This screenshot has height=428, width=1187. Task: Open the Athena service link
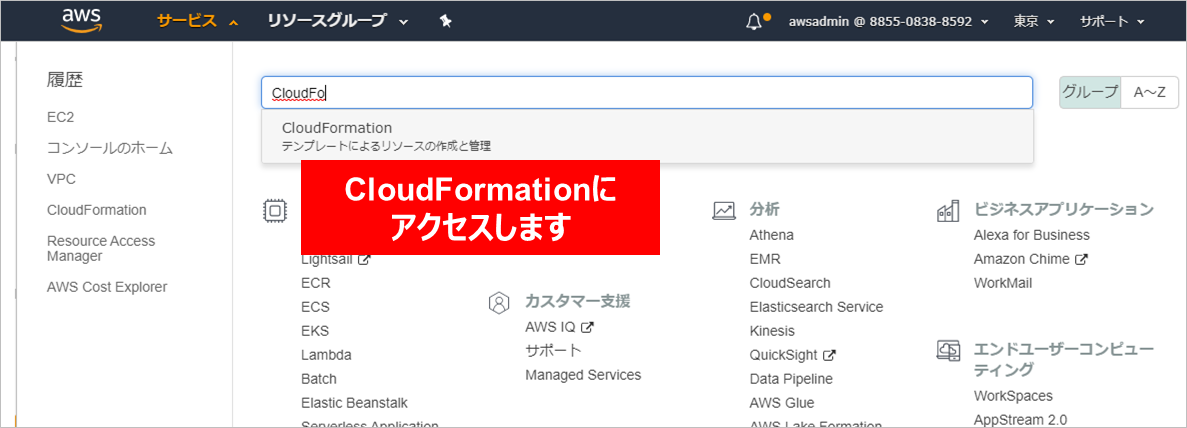pos(771,235)
